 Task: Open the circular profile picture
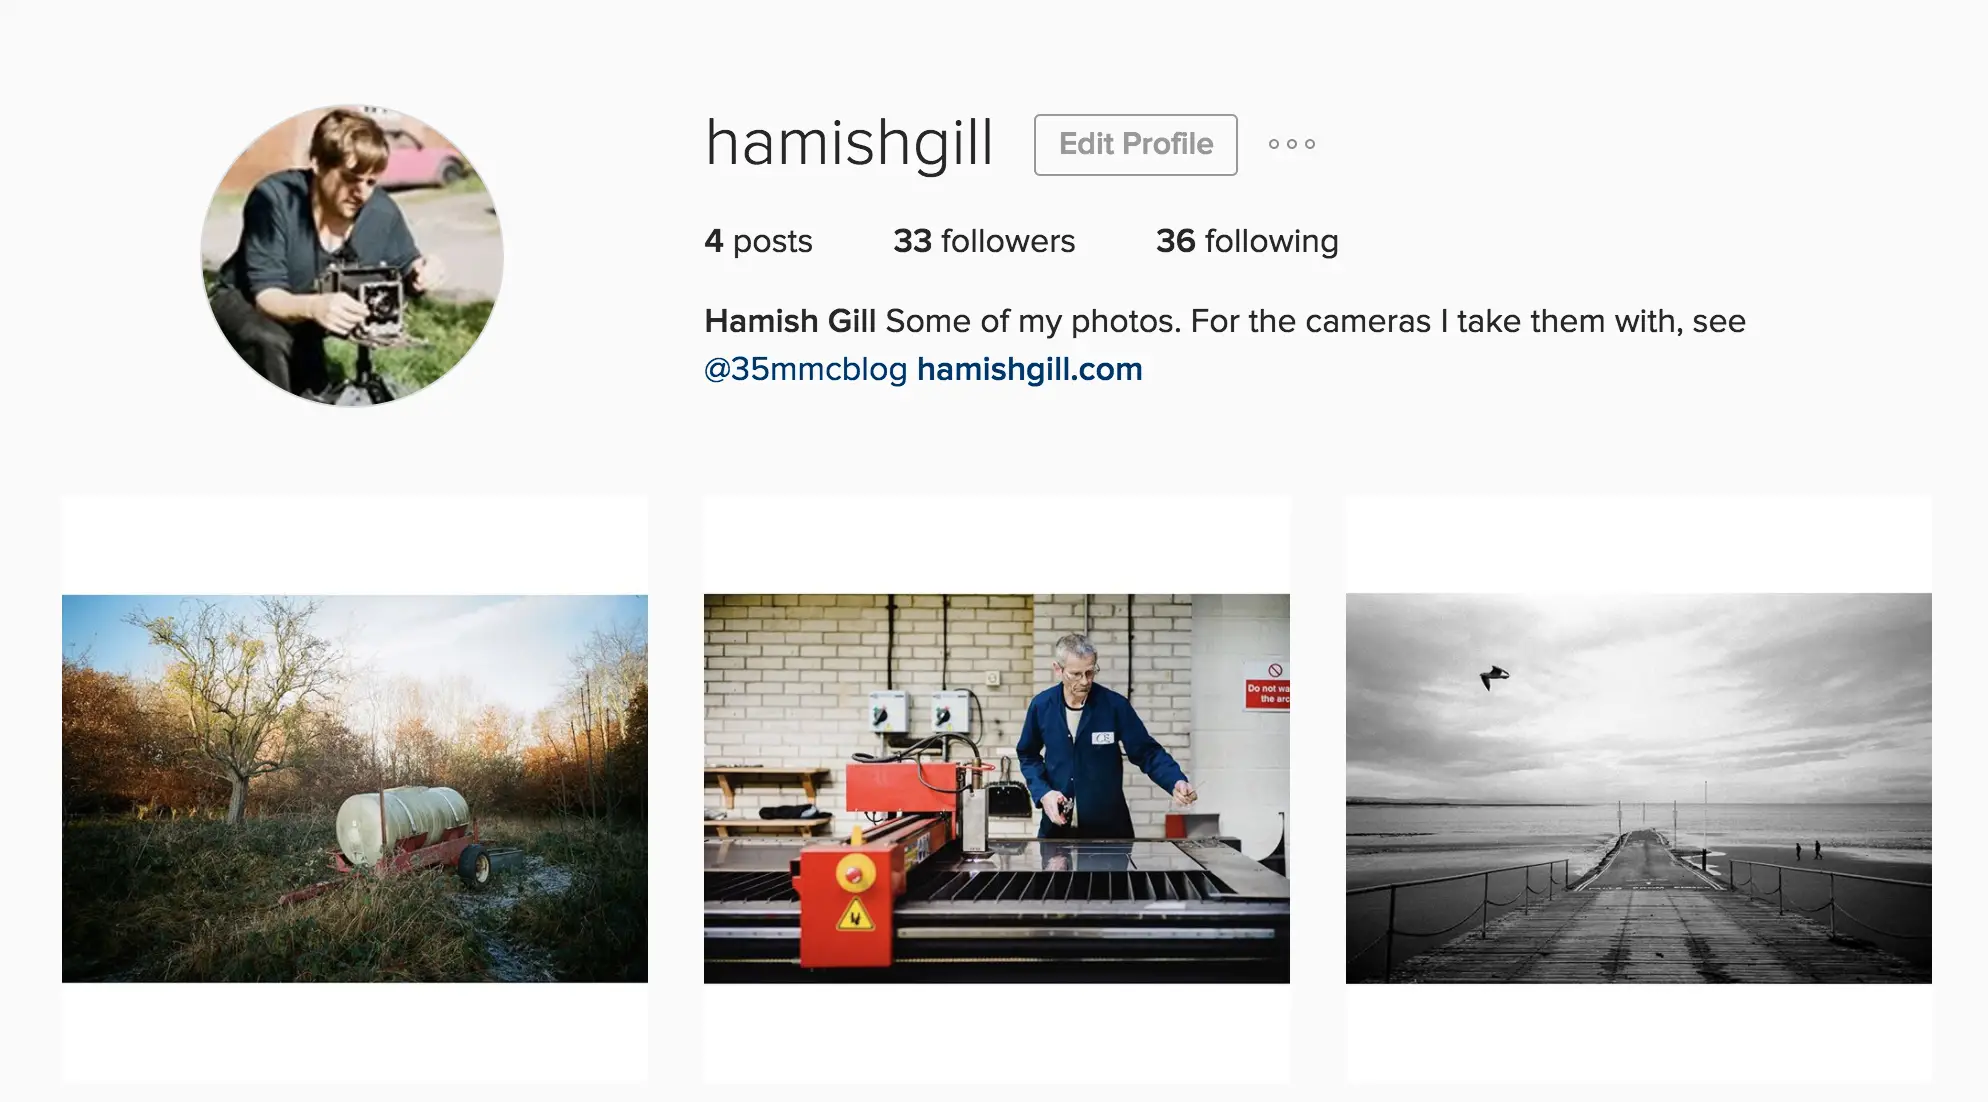(352, 256)
